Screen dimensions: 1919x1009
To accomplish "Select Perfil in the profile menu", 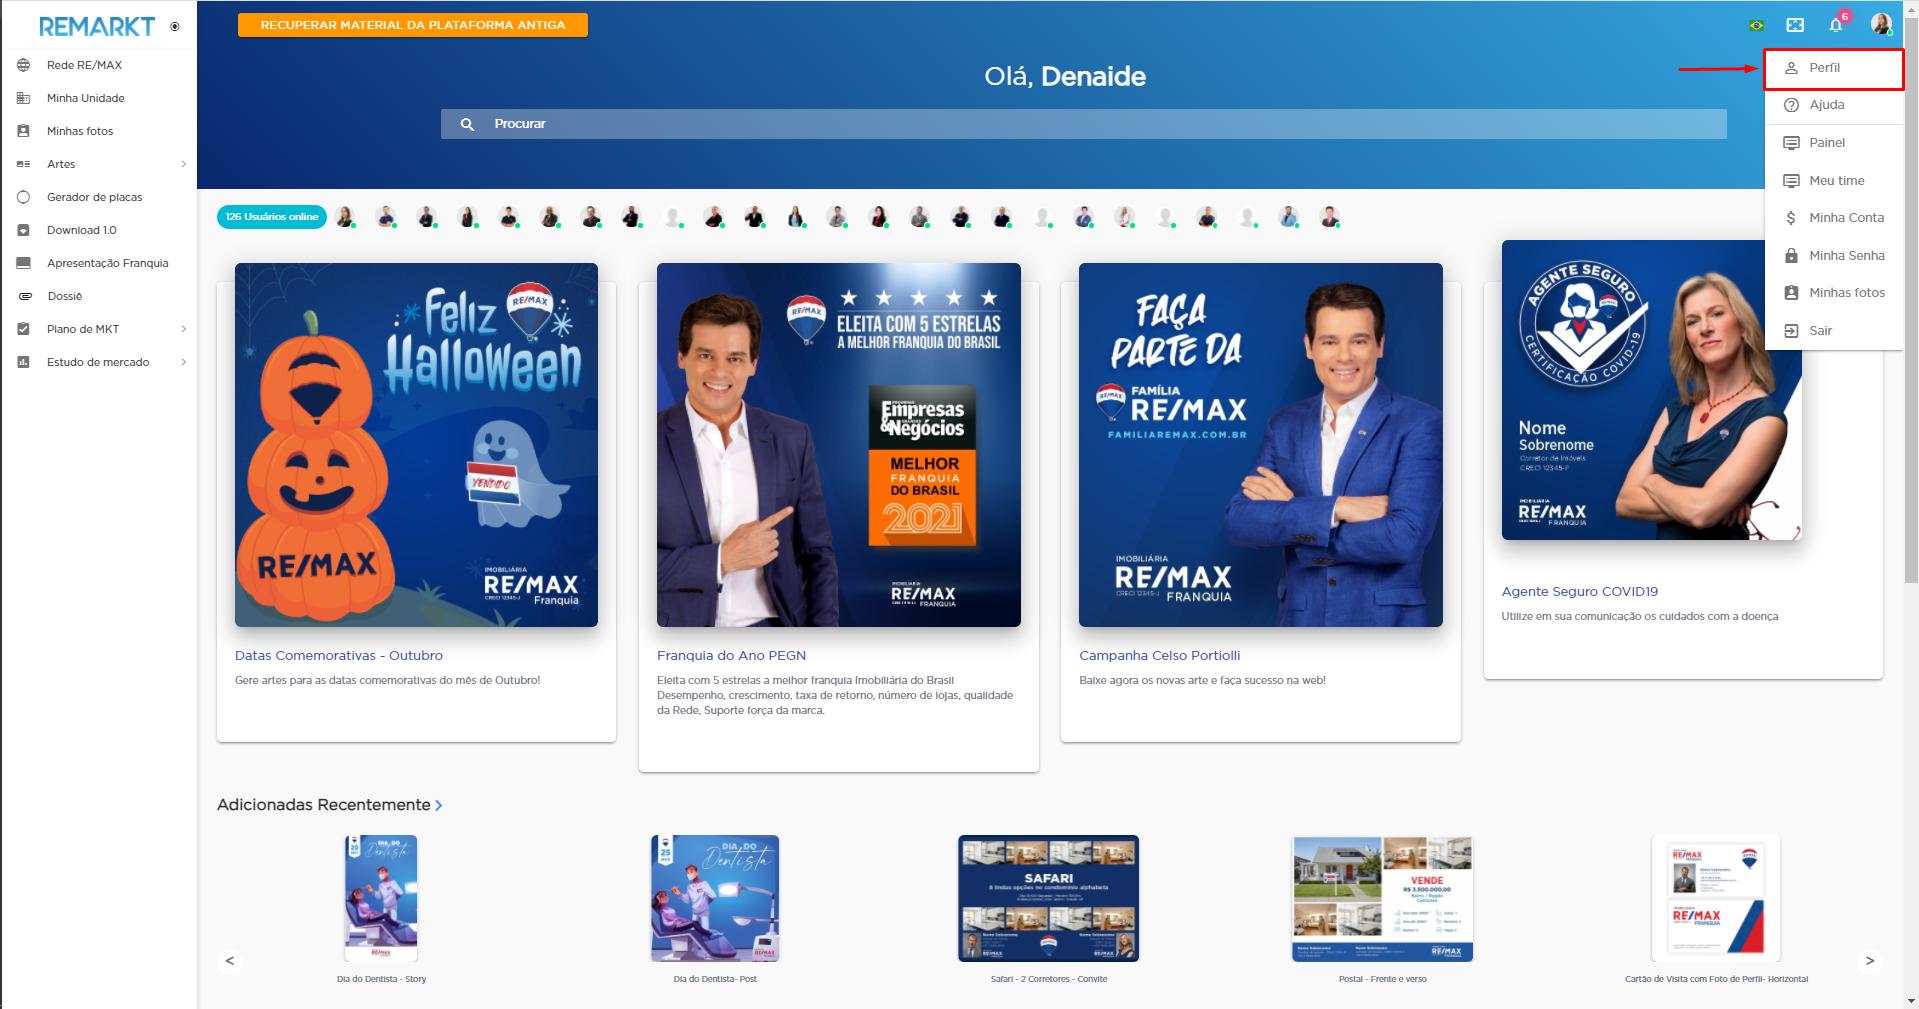I will [1825, 67].
